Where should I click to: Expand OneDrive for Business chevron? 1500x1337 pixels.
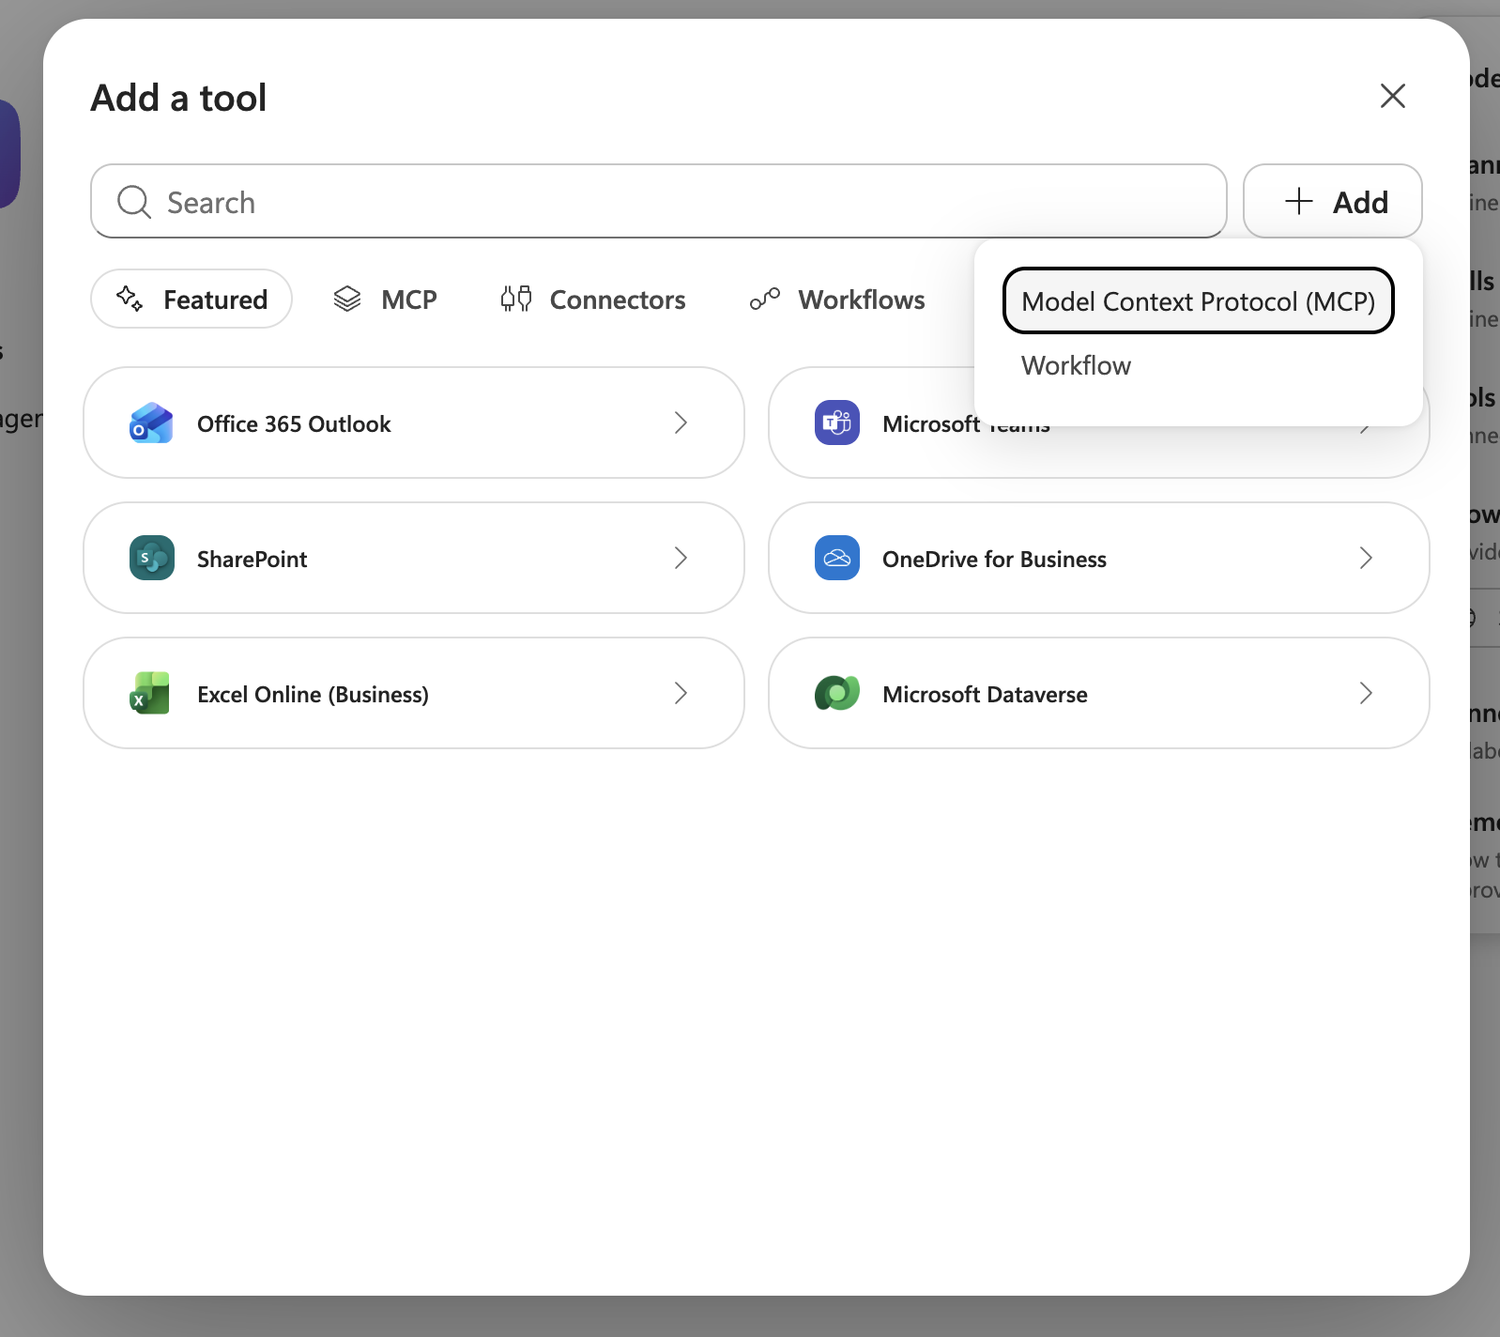coord(1366,558)
